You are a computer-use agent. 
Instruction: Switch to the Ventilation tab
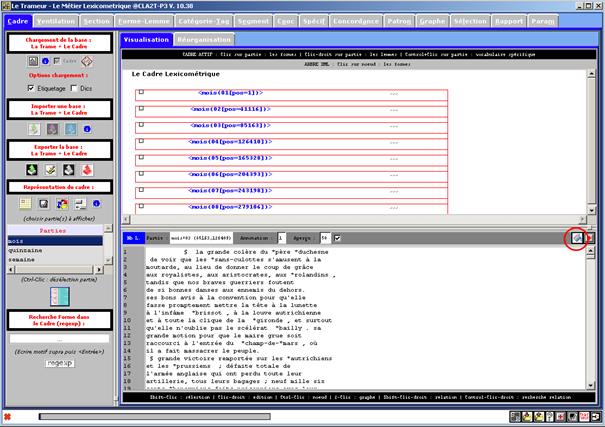(56, 21)
